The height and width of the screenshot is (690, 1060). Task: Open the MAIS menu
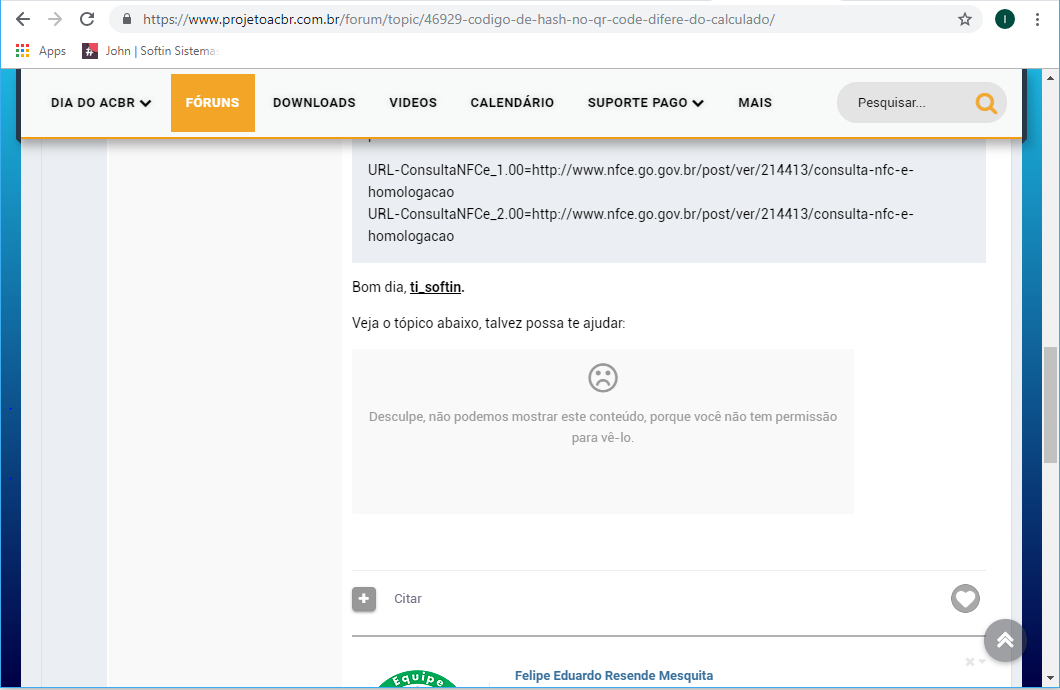pyautogui.click(x=754, y=103)
